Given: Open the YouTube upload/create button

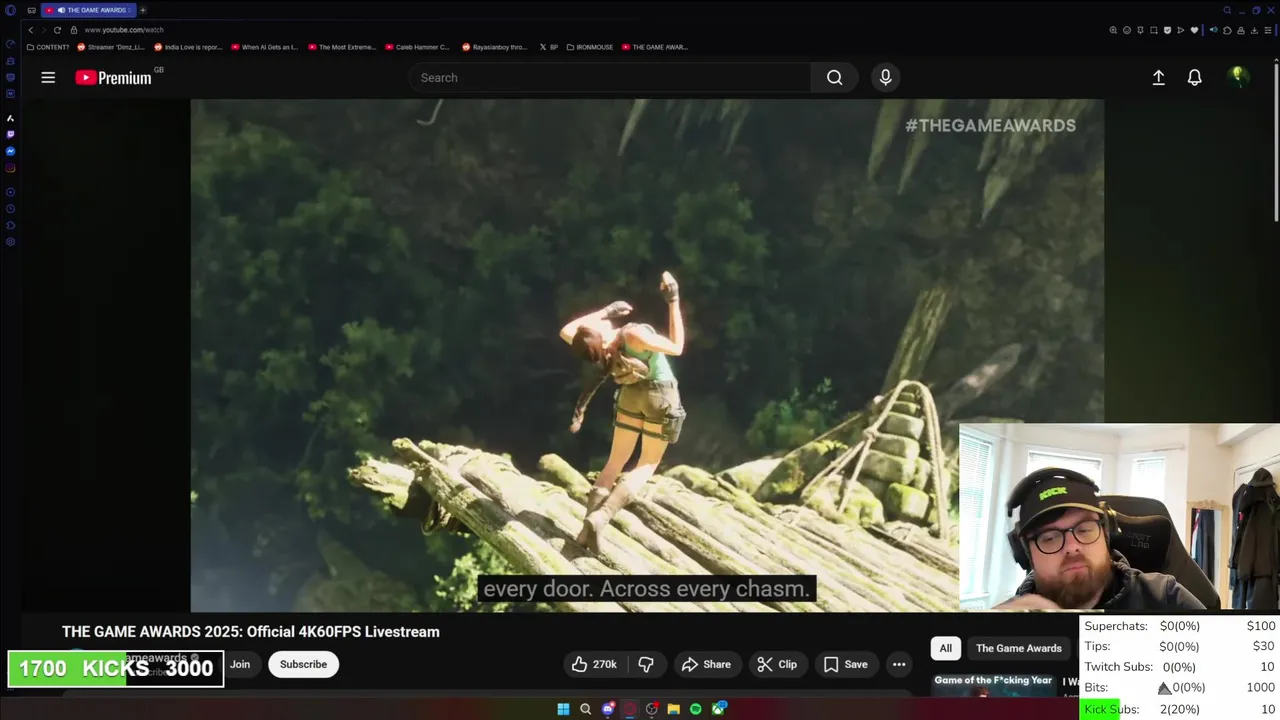Looking at the screenshot, I should click(1158, 77).
